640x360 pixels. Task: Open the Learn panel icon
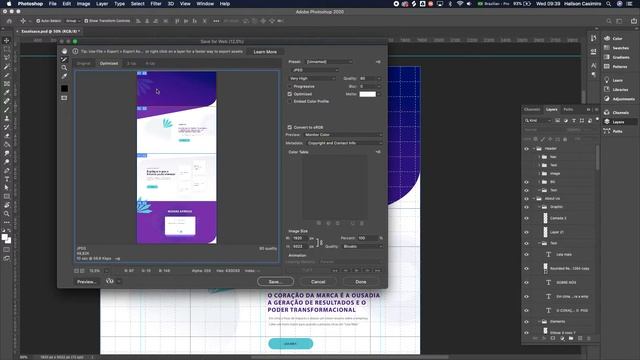pos(607,80)
